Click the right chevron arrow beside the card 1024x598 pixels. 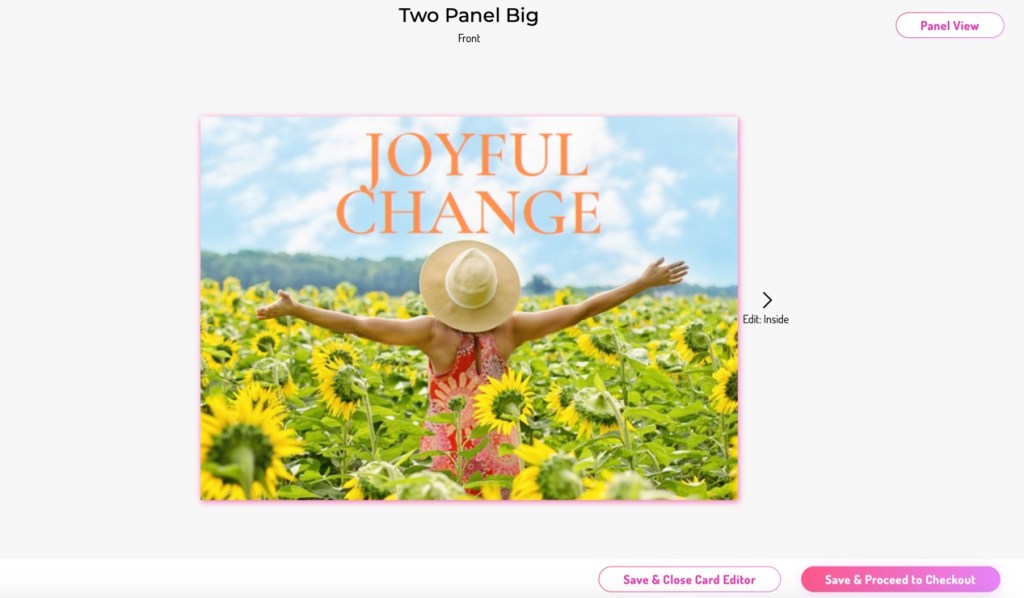(x=767, y=300)
